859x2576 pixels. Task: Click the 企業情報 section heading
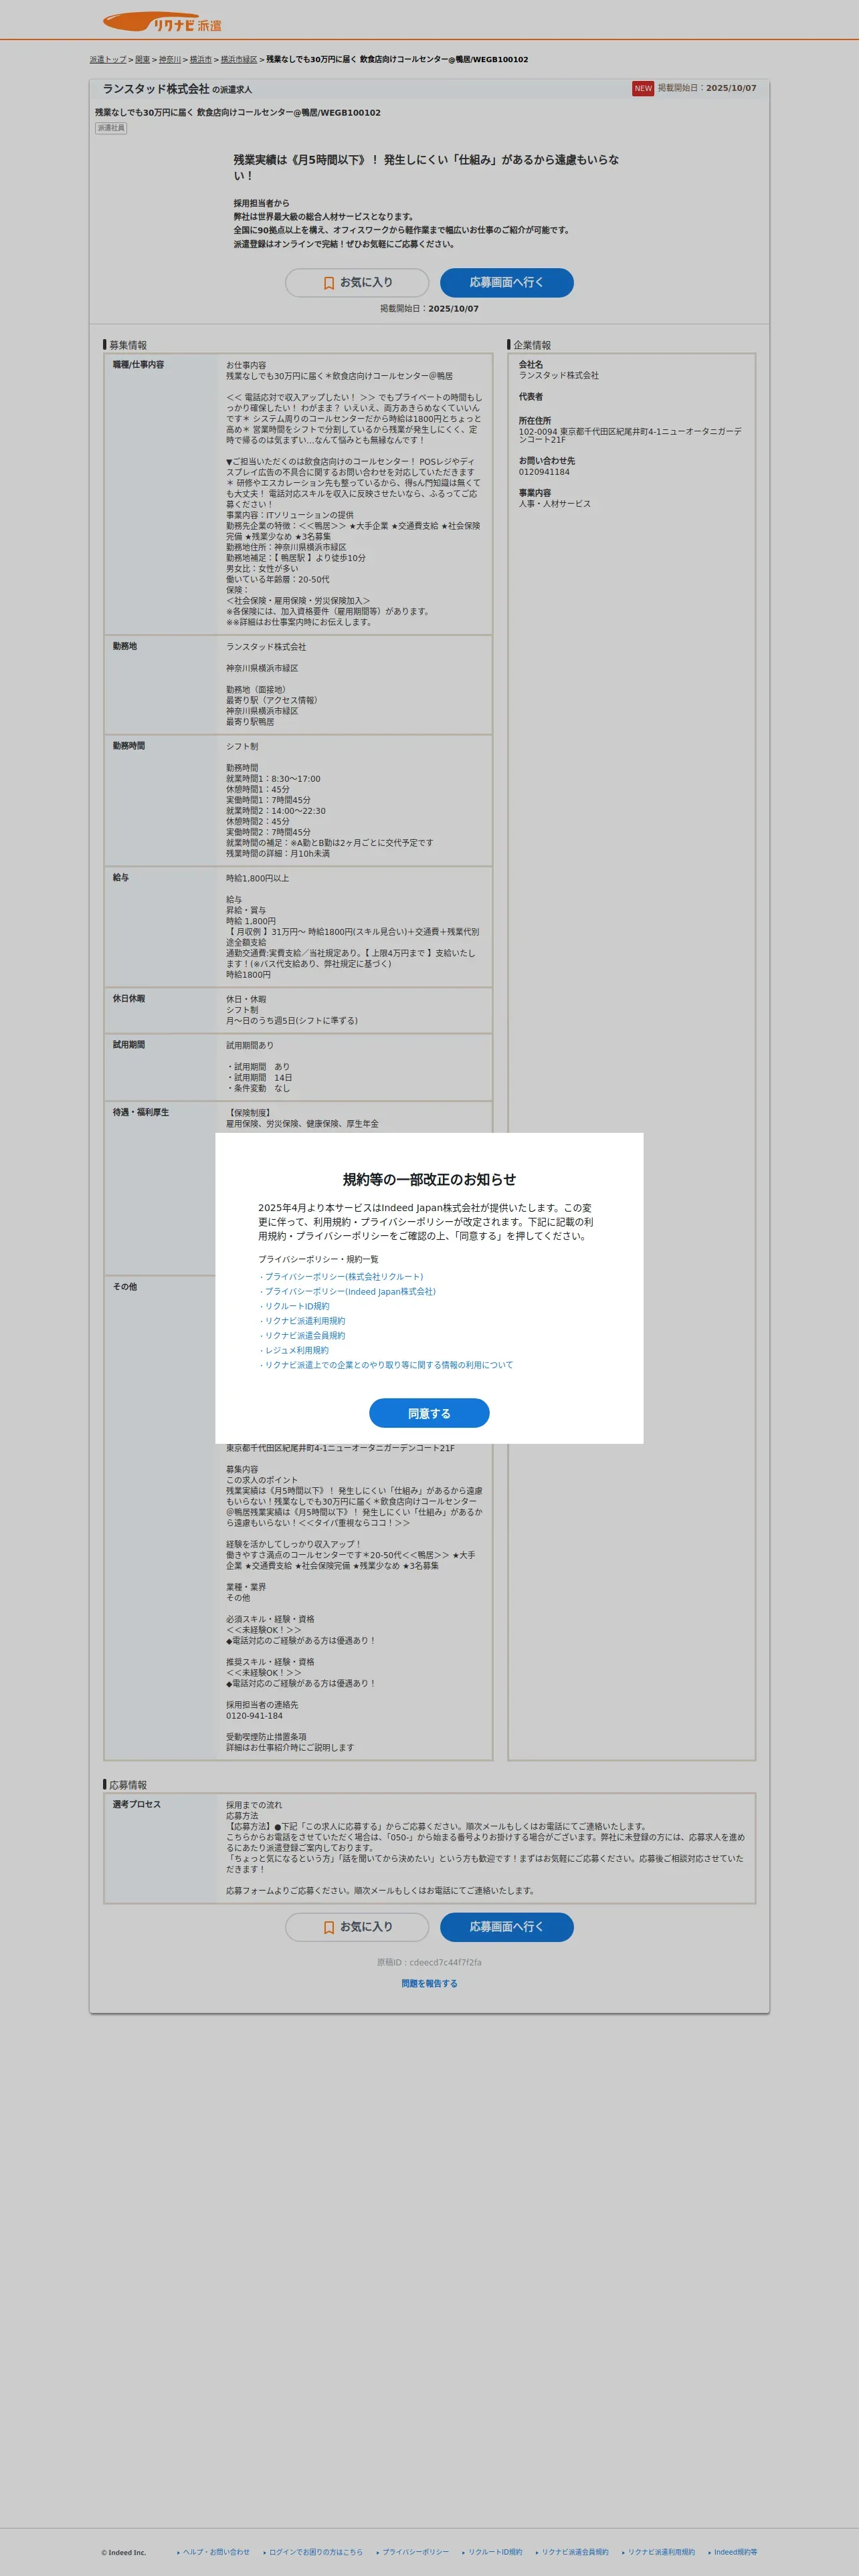[x=532, y=345]
